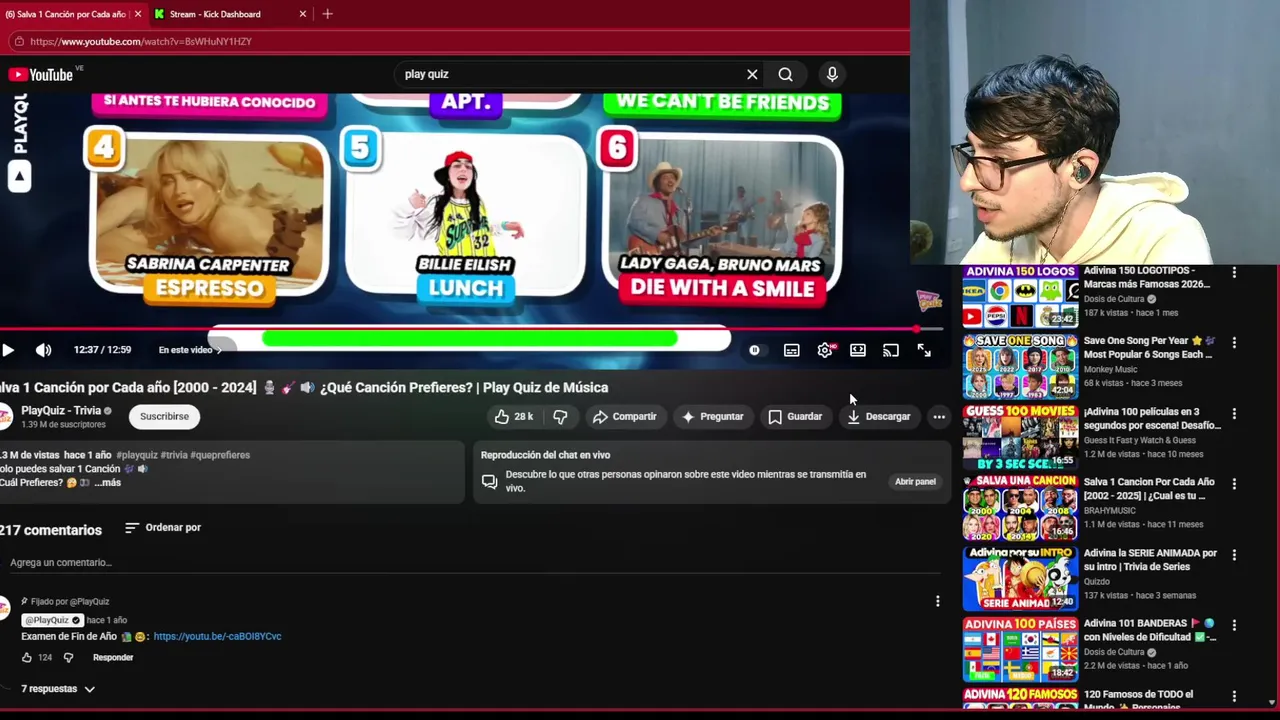Viewport: 1280px width, 720px height.
Task: Open options for 'Adivina 100 películas' video
Action: [1234, 413]
